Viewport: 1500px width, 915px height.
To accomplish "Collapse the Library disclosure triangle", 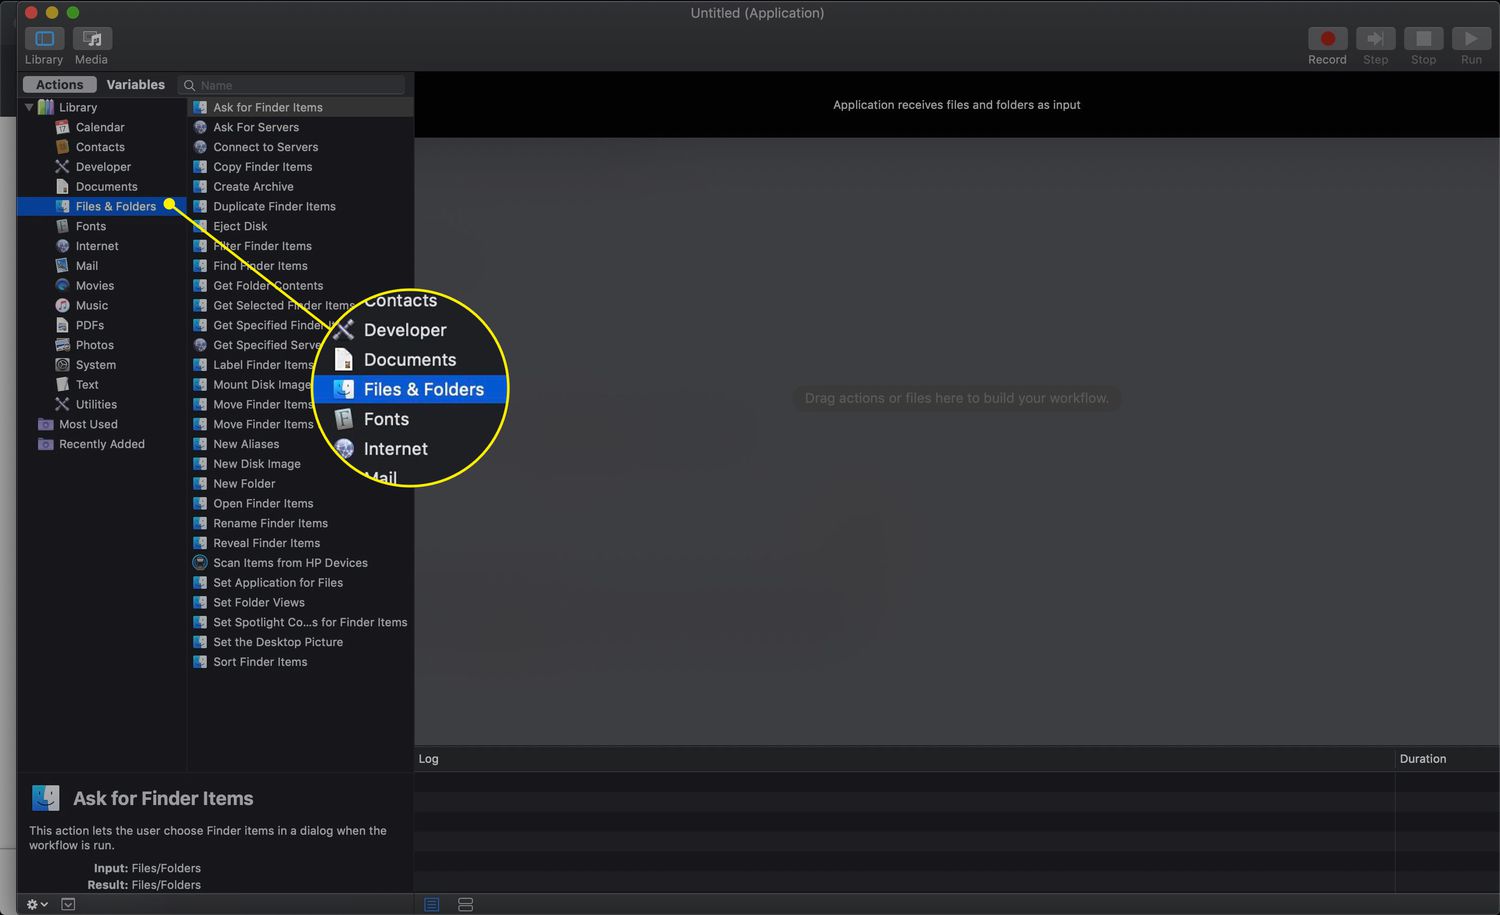I will point(29,107).
